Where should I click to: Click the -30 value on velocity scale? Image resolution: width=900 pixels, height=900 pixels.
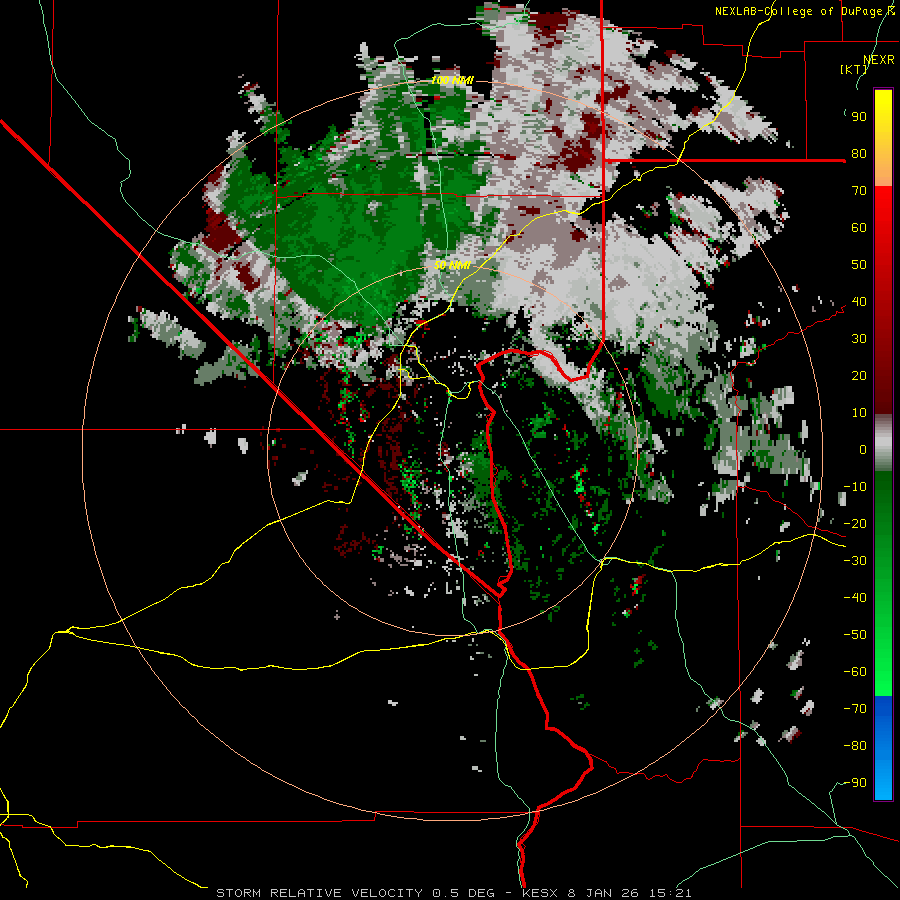coord(855,561)
